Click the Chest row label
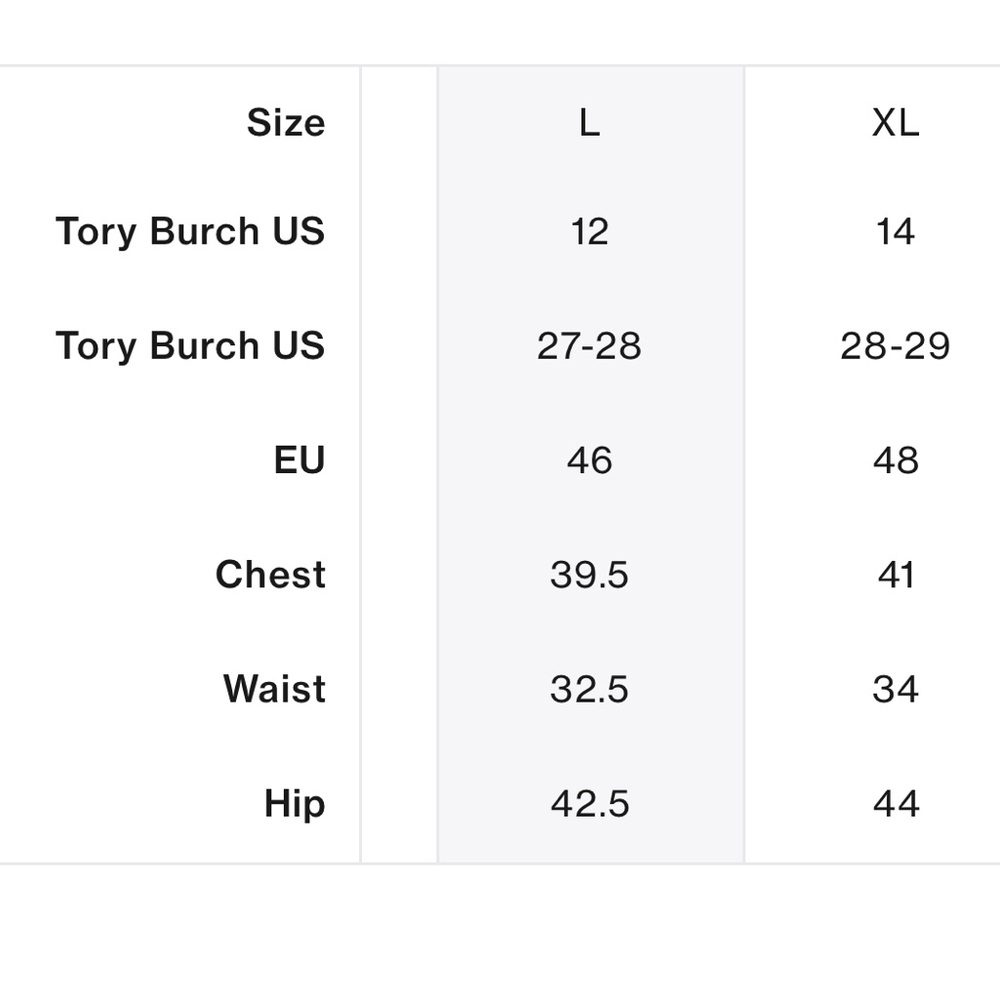The height and width of the screenshot is (1000, 1000). tap(270, 575)
